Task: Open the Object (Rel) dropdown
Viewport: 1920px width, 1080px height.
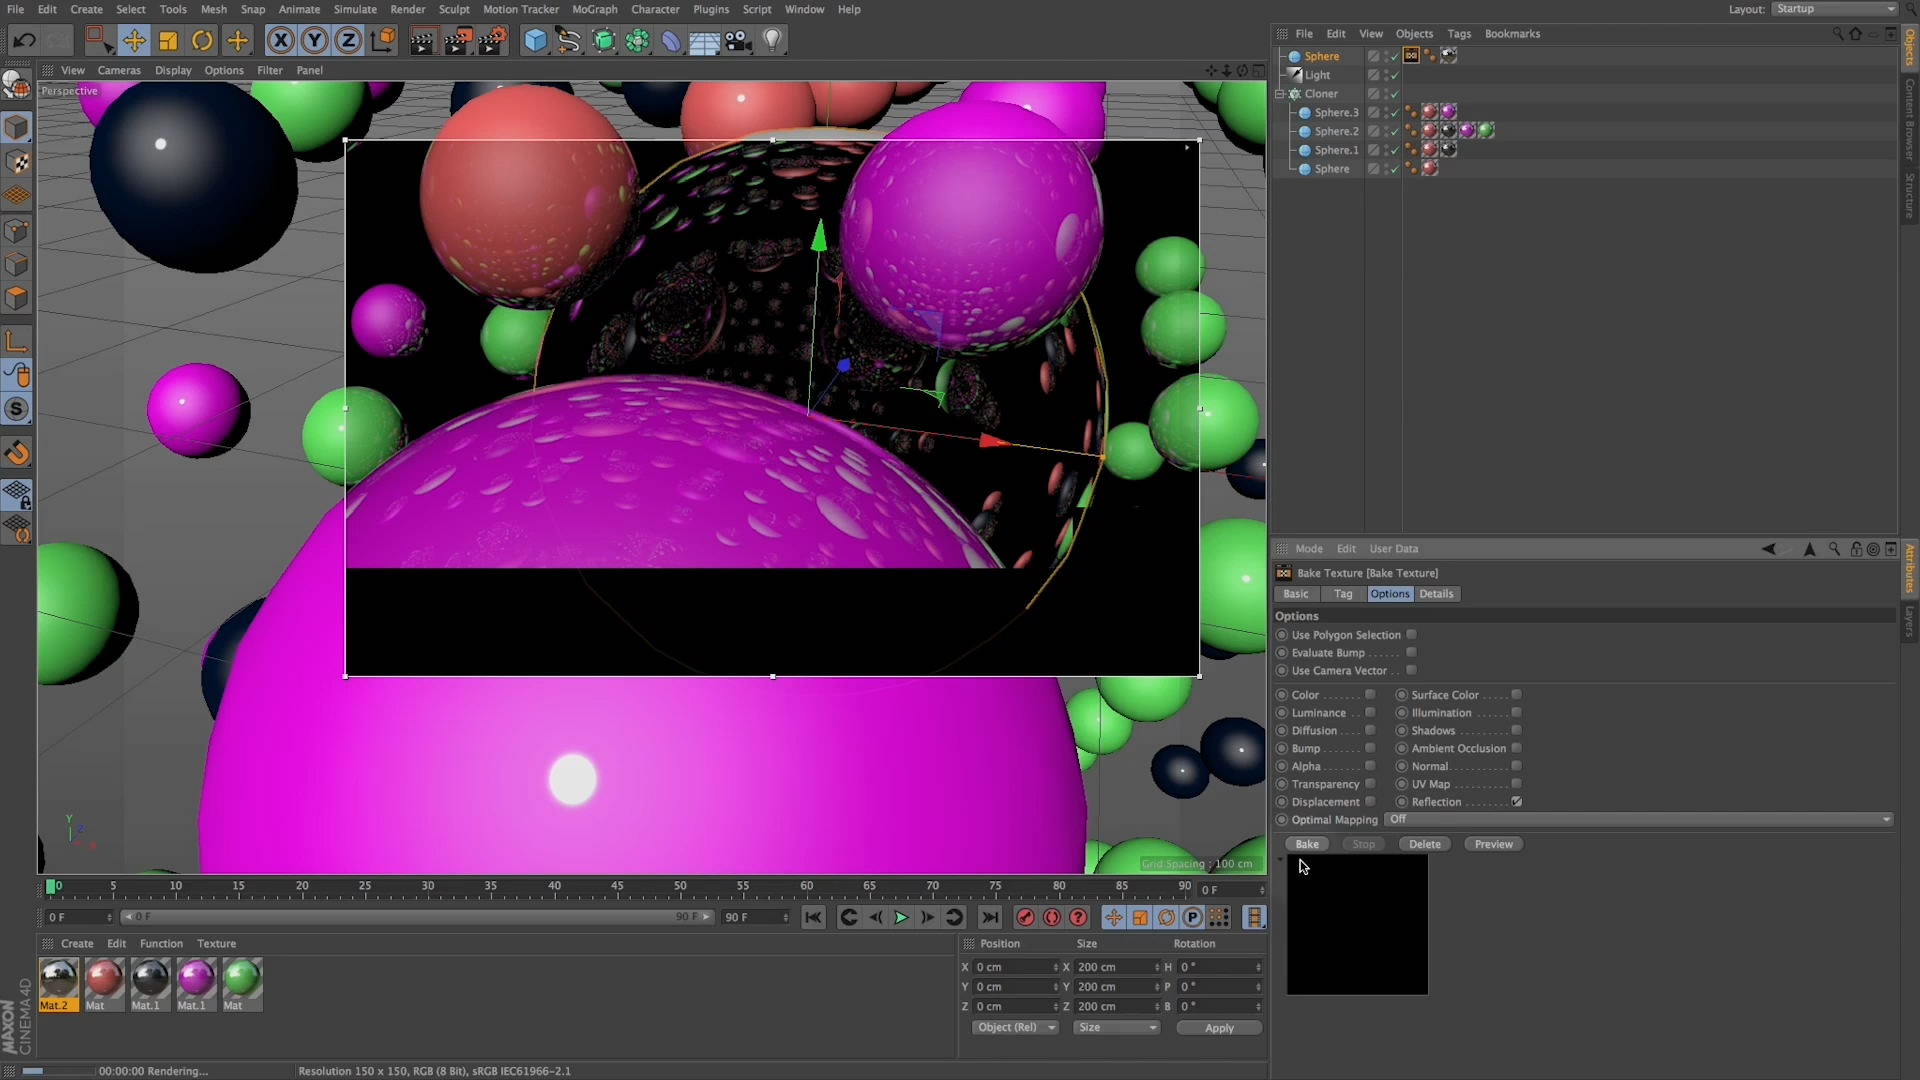Action: (x=1014, y=1027)
